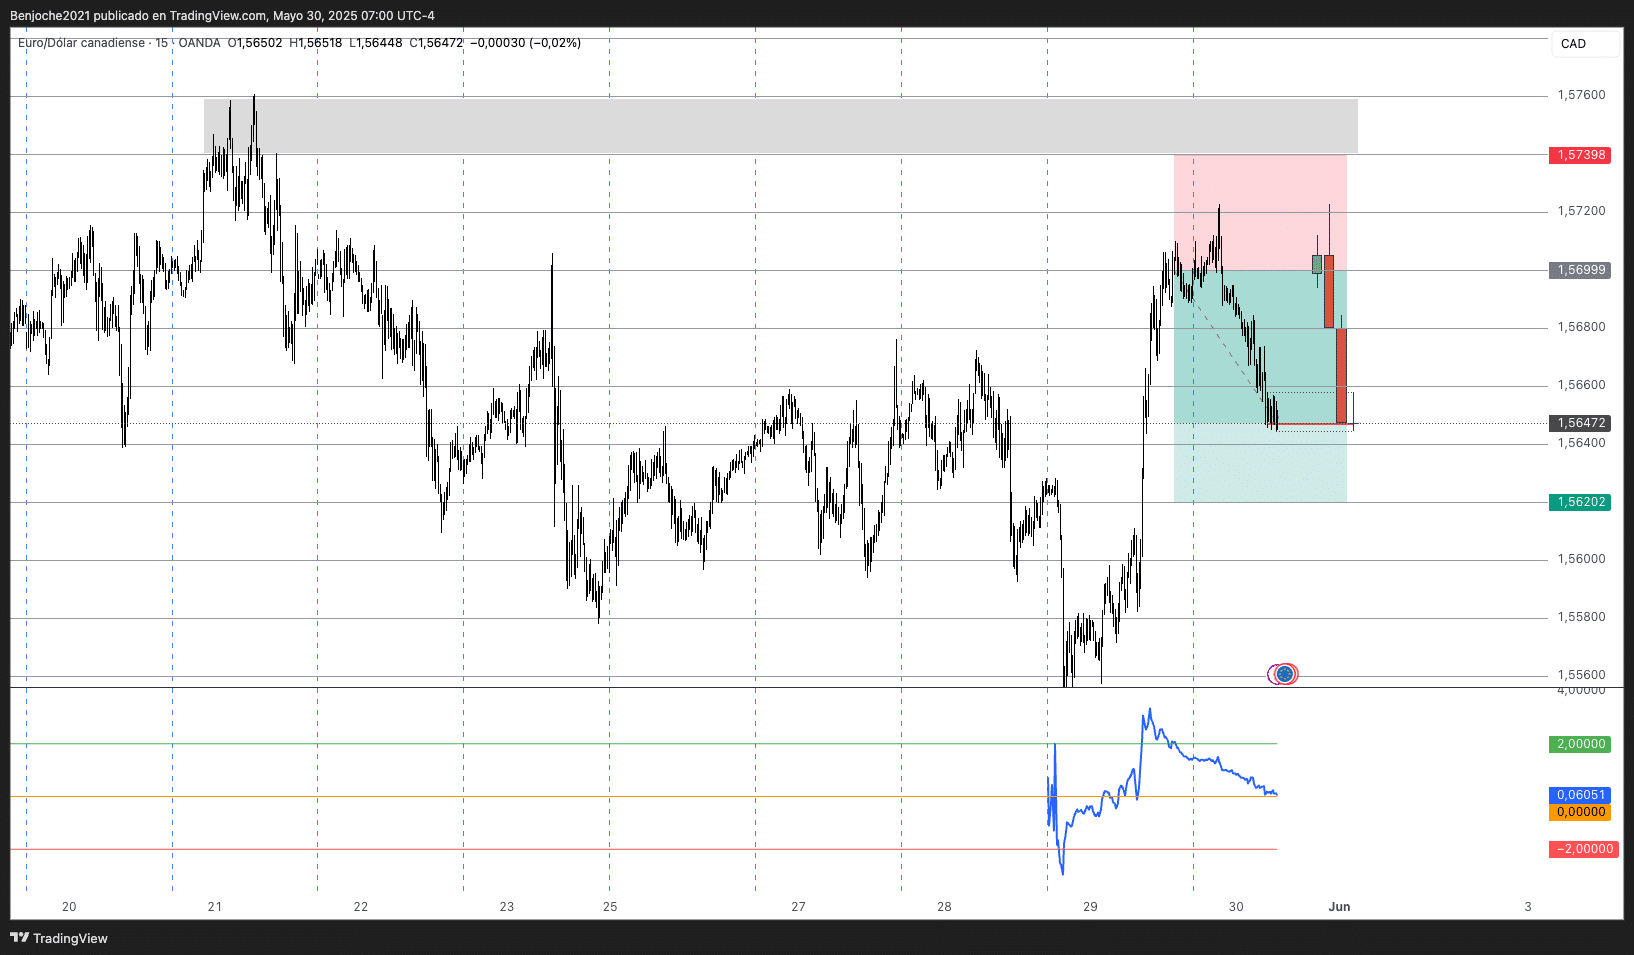The width and height of the screenshot is (1634, 955).
Task: Click the 25 date label on time axis
Action: (610, 907)
